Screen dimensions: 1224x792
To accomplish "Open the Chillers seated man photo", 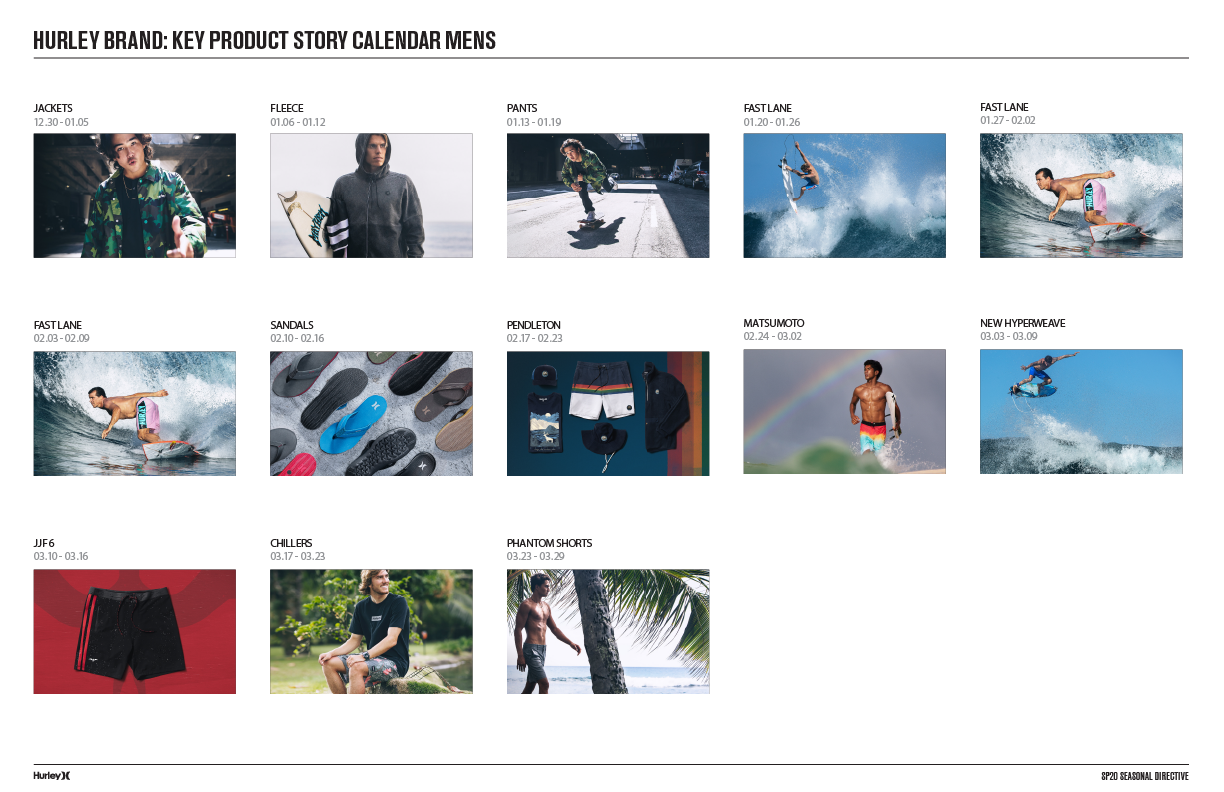I will (371, 631).
